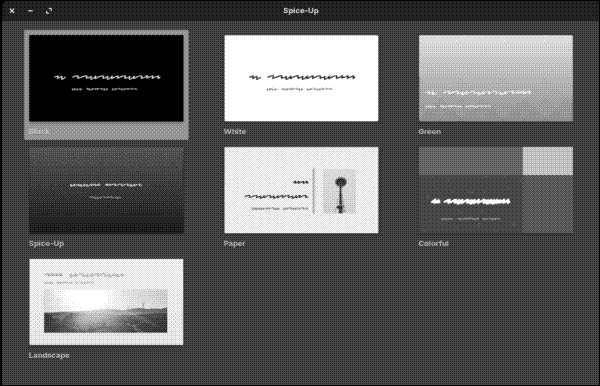The height and width of the screenshot is (386, 600).
Task: Click the Black template label
Action: [39, 132]
